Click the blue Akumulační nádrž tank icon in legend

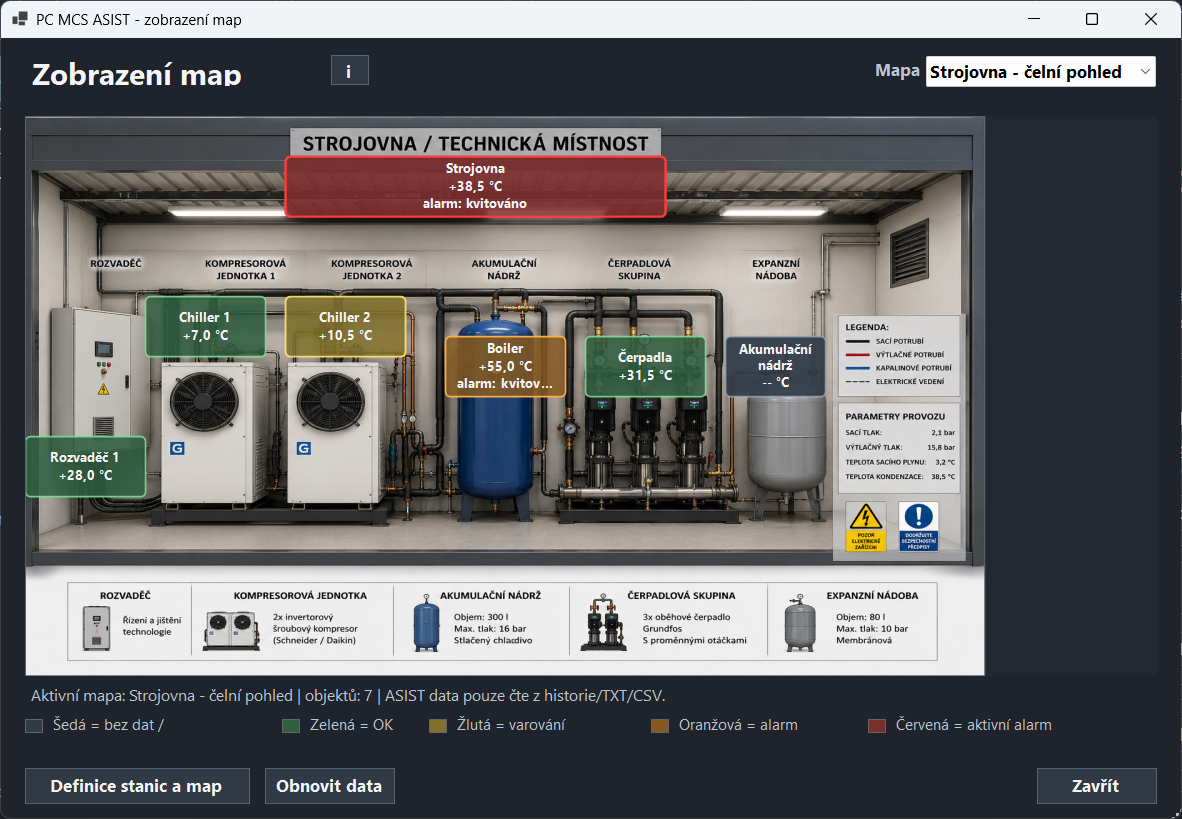(x=426, y=624)
